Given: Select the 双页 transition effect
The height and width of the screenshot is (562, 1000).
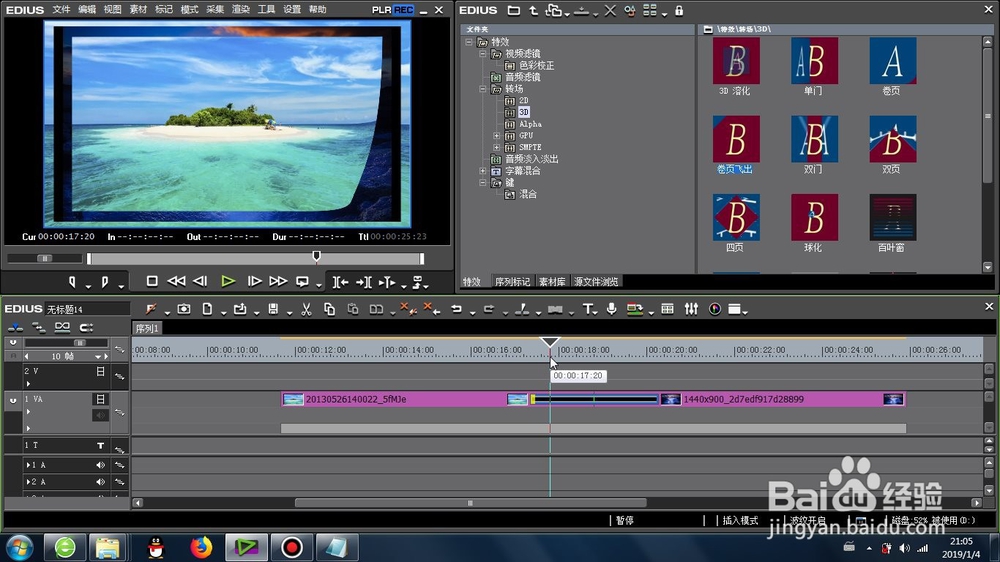Looking at the screenshot, I should pyautogui.click(x=893, y=139).
